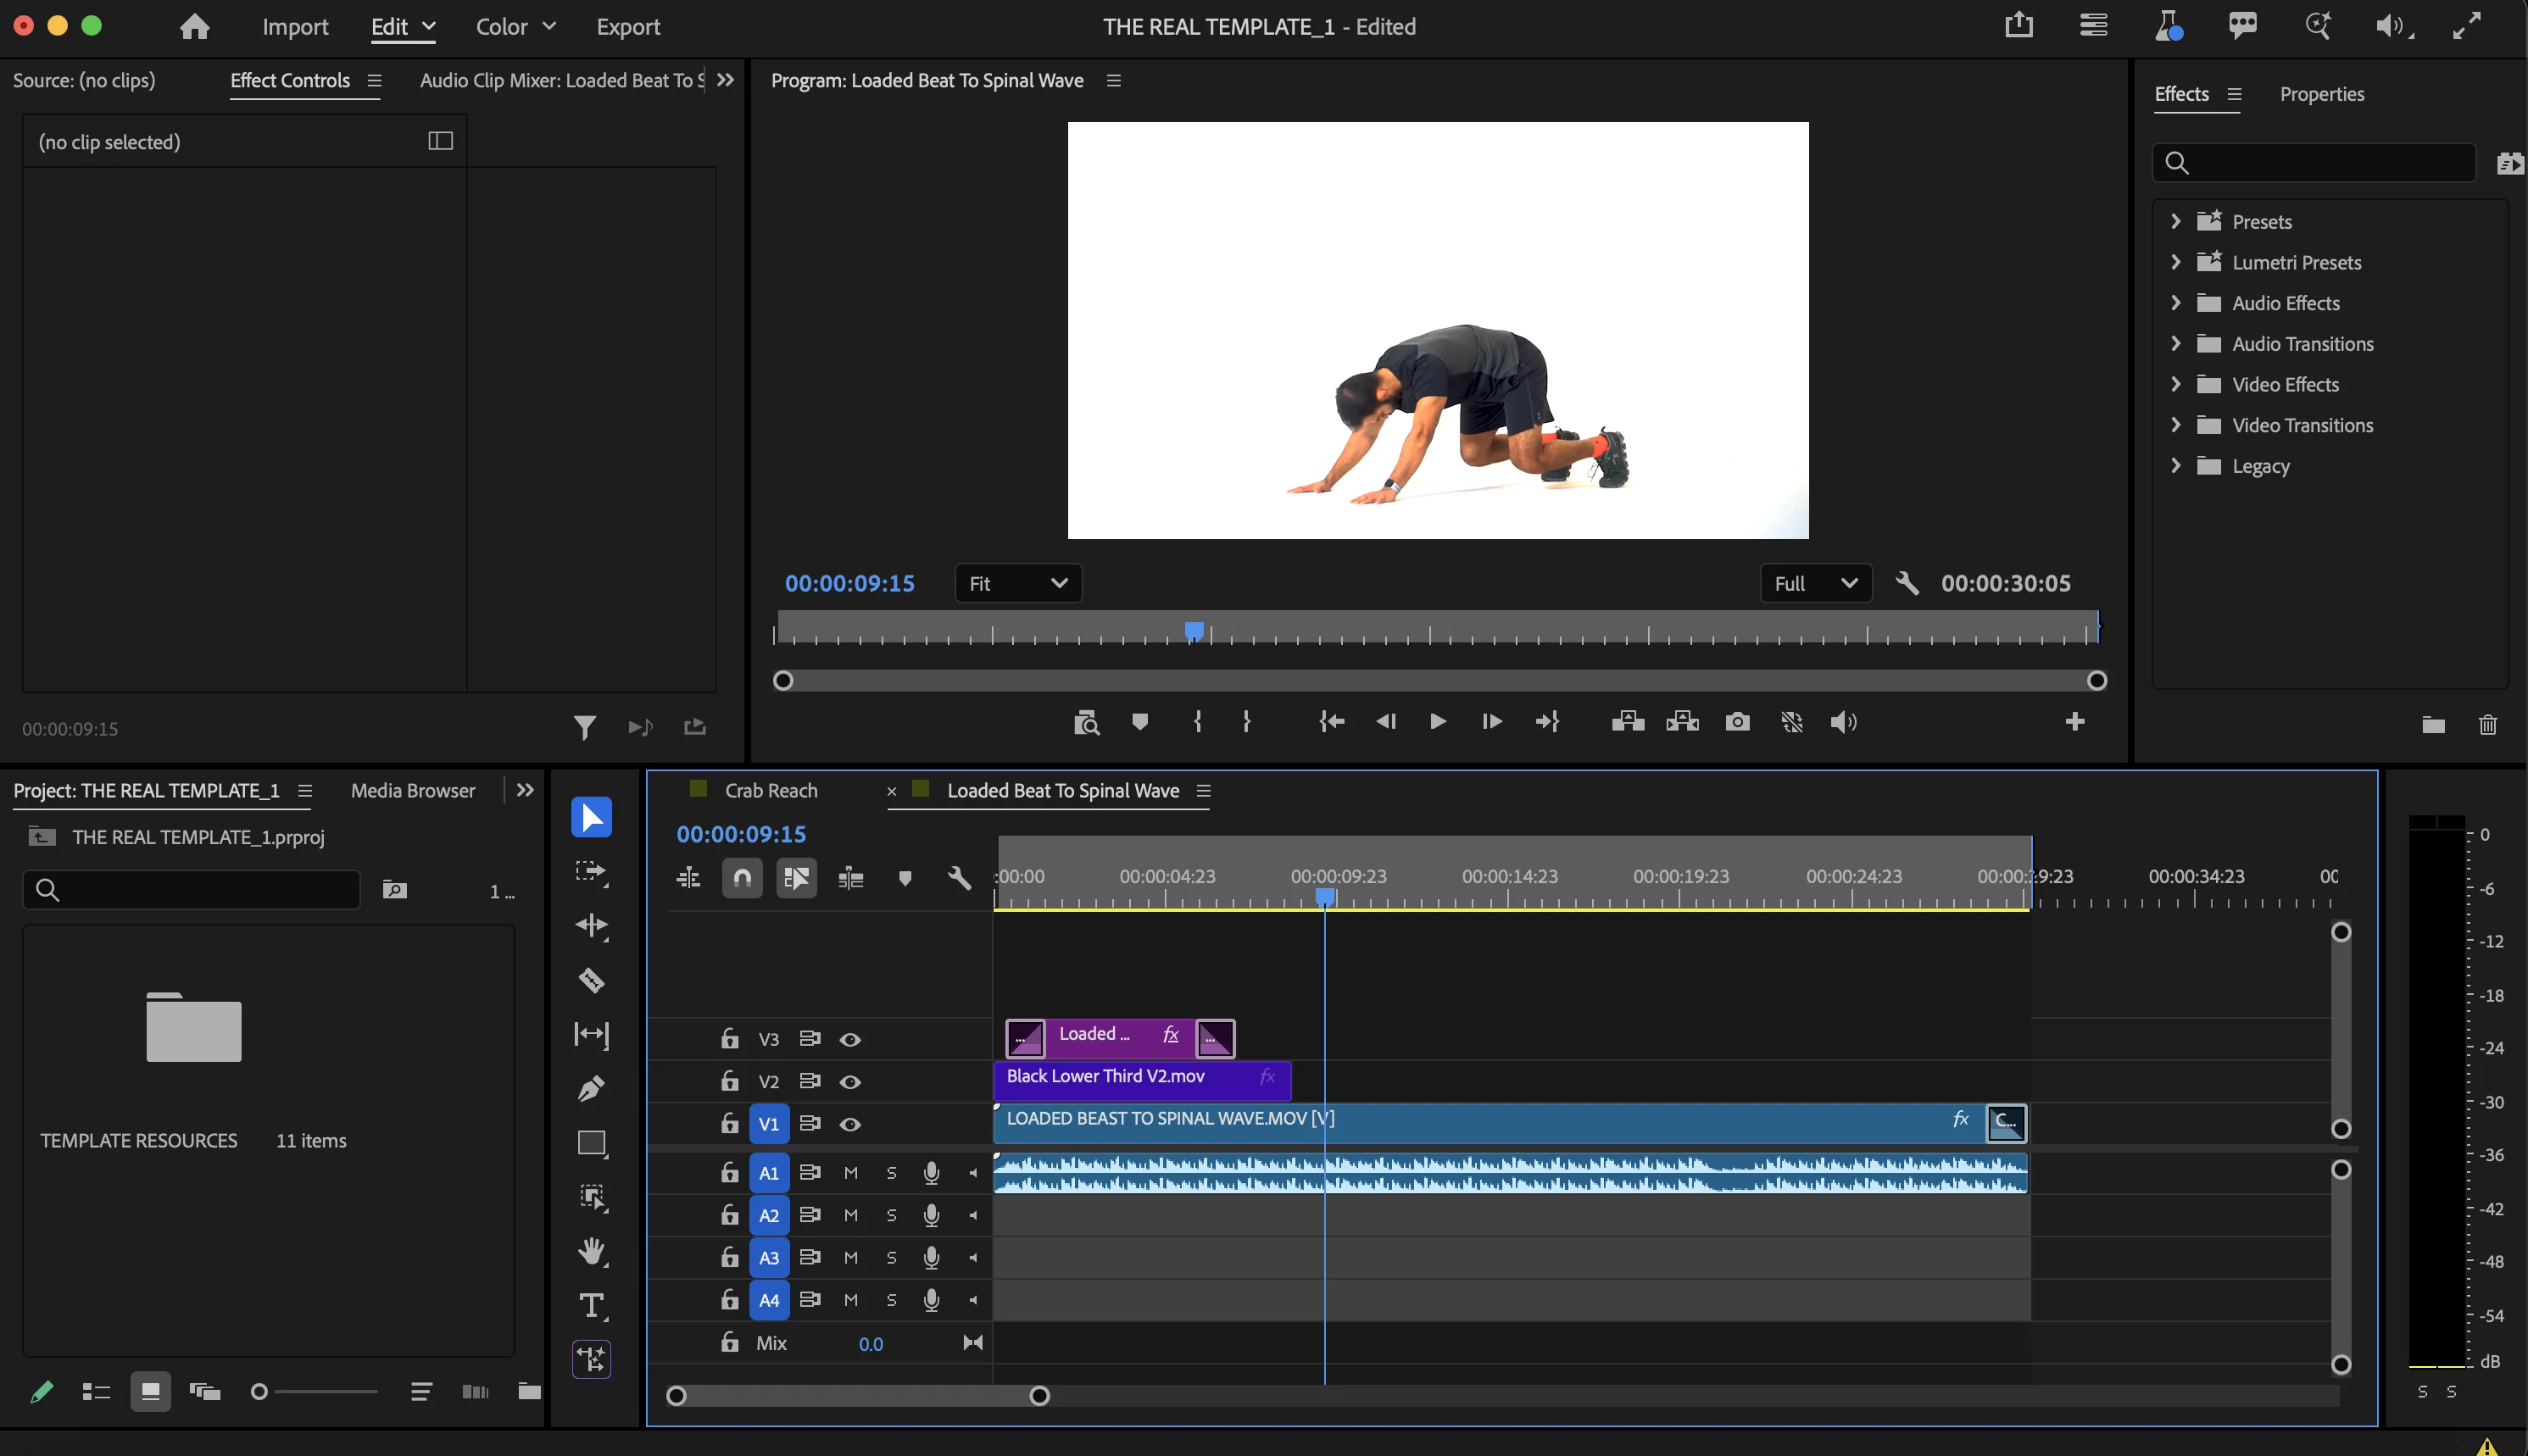Show overflow tabs in source panel group

pos(726,80)
